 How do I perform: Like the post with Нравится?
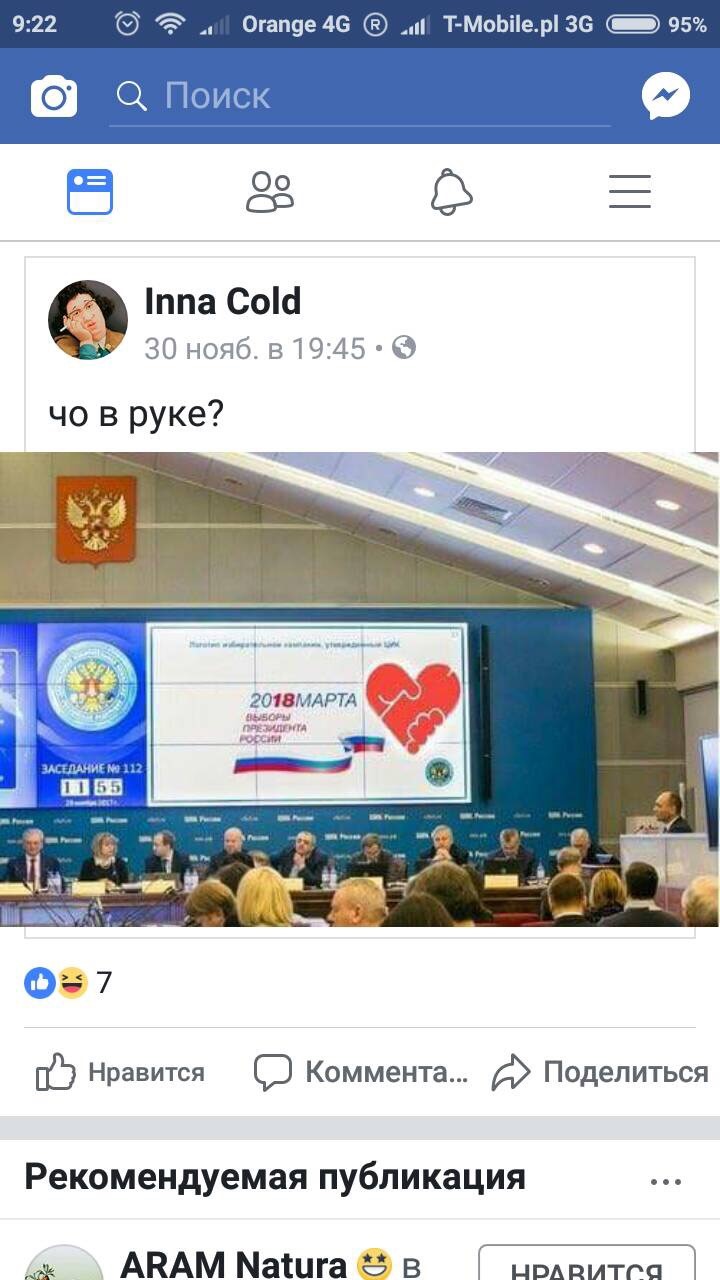pos(120,1072)
